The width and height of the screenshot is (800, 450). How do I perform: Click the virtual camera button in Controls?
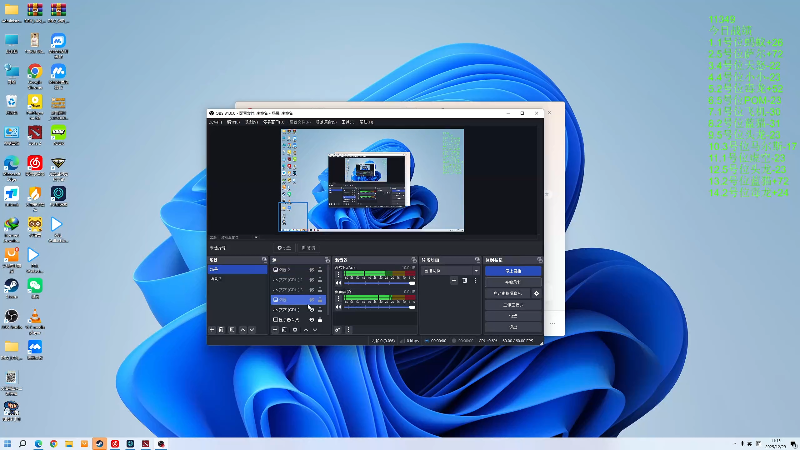(508, 293)
